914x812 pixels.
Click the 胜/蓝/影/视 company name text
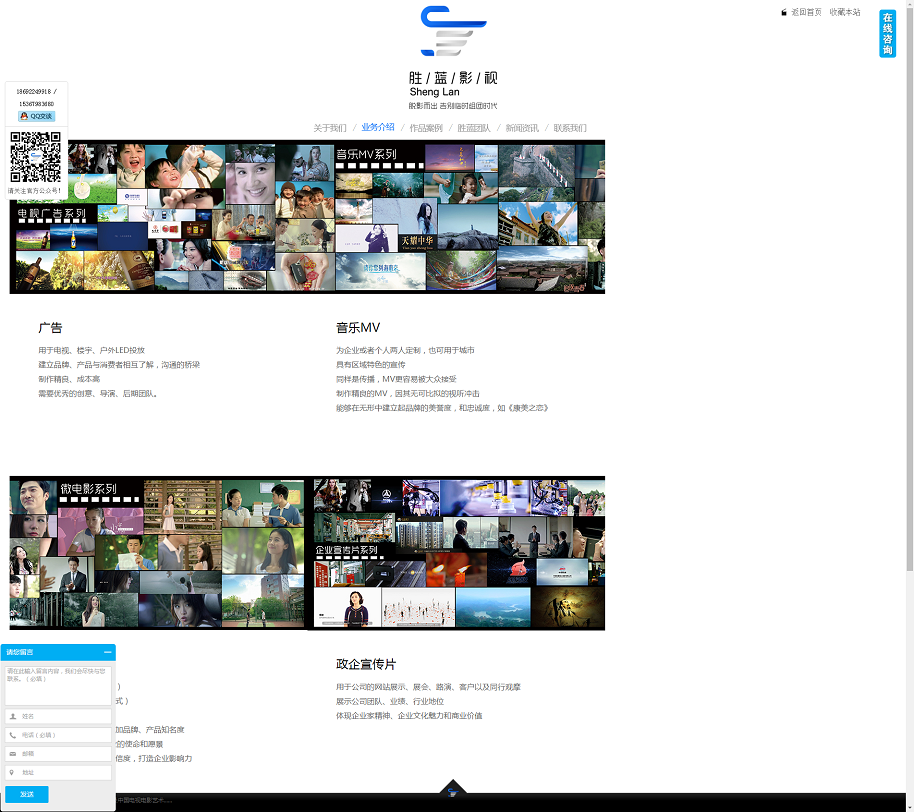[453, 78]
